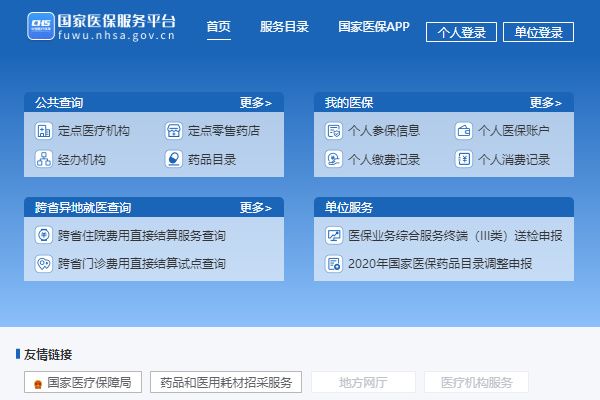Click the 公共查询 section header

tap(59, 103)
